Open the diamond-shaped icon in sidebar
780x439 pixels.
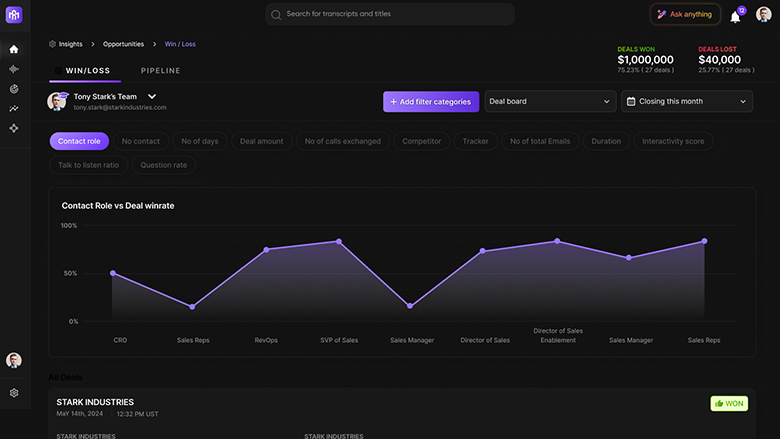[x=14, y=128]
